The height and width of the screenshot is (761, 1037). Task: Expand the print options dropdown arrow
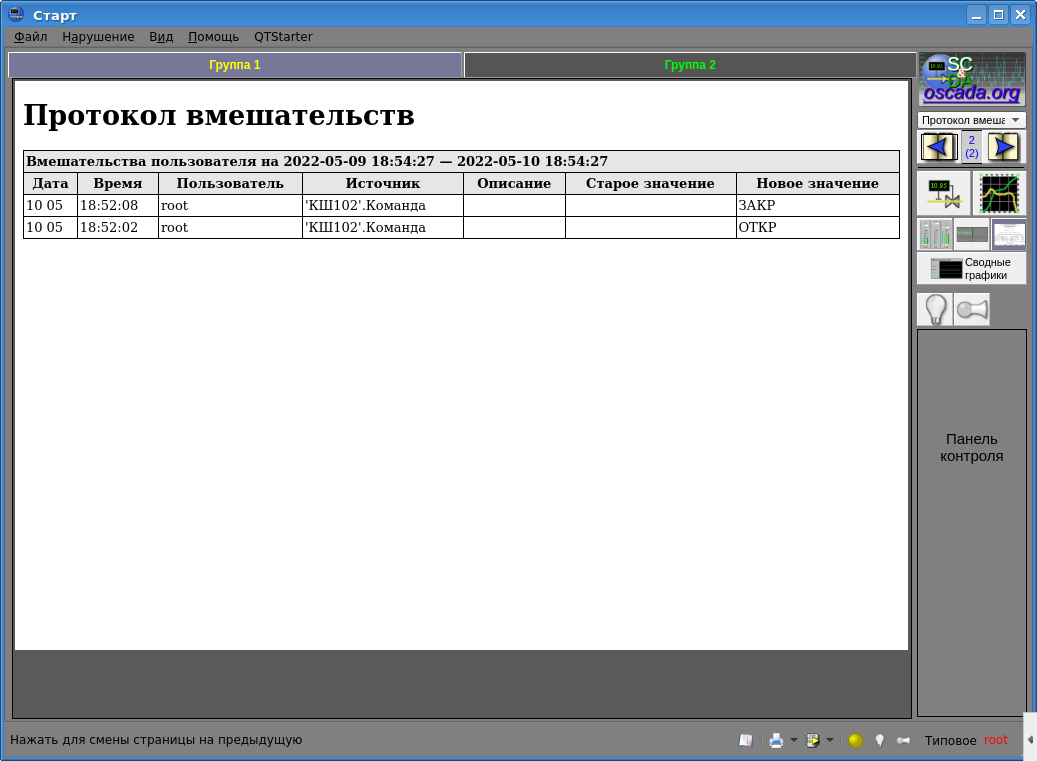[793, 741]
